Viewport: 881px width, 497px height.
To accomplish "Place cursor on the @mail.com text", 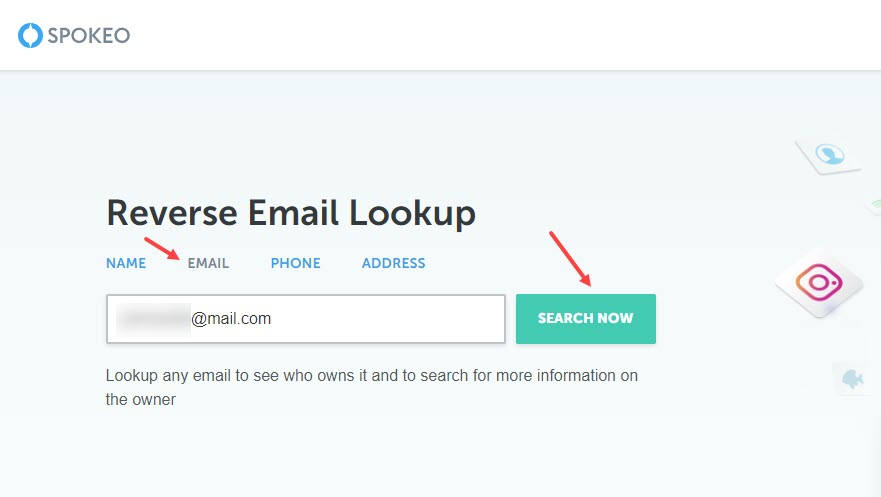I will click(x=231, y=319).
